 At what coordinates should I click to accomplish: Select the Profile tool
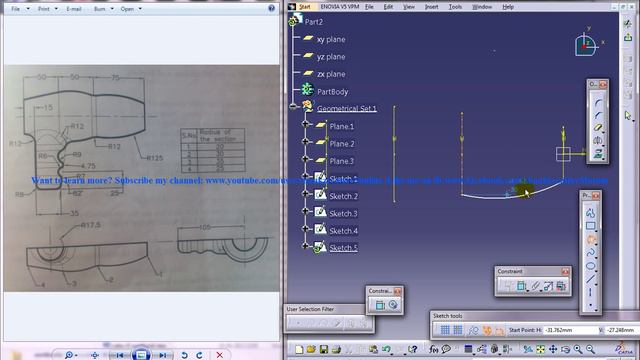click(x=590, y=213)
